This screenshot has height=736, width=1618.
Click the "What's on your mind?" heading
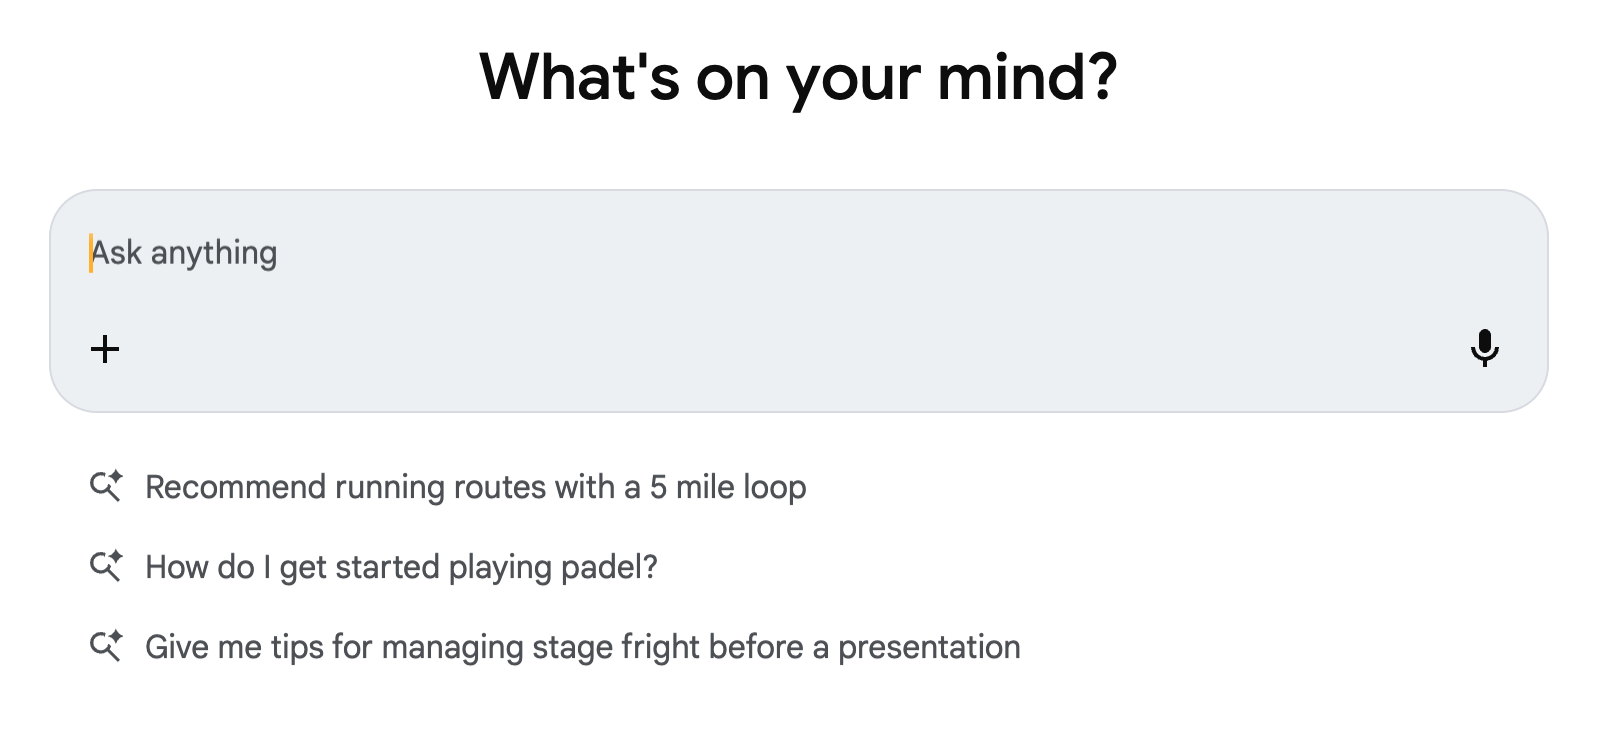coord(798,78)
